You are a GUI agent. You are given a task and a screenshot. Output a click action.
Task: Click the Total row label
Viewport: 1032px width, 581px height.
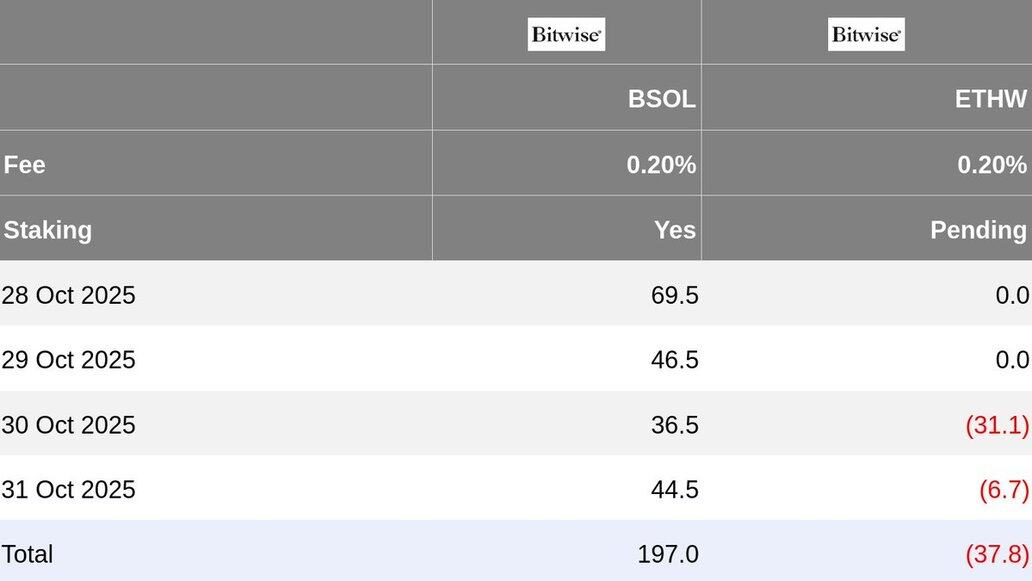click(x=27, y=554)
